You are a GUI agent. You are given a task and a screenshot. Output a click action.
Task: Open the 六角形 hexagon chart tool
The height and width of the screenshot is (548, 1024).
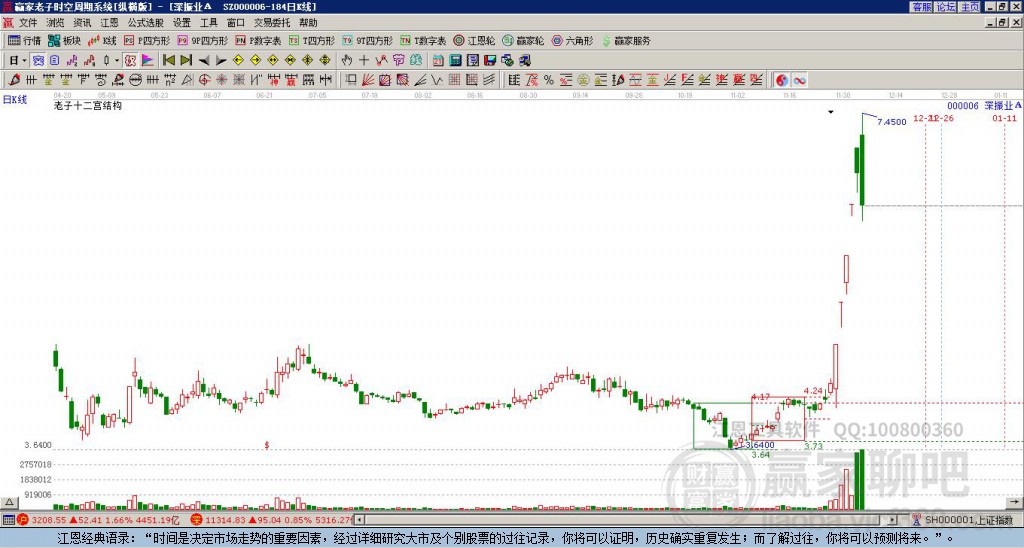(x=571, y=41)
